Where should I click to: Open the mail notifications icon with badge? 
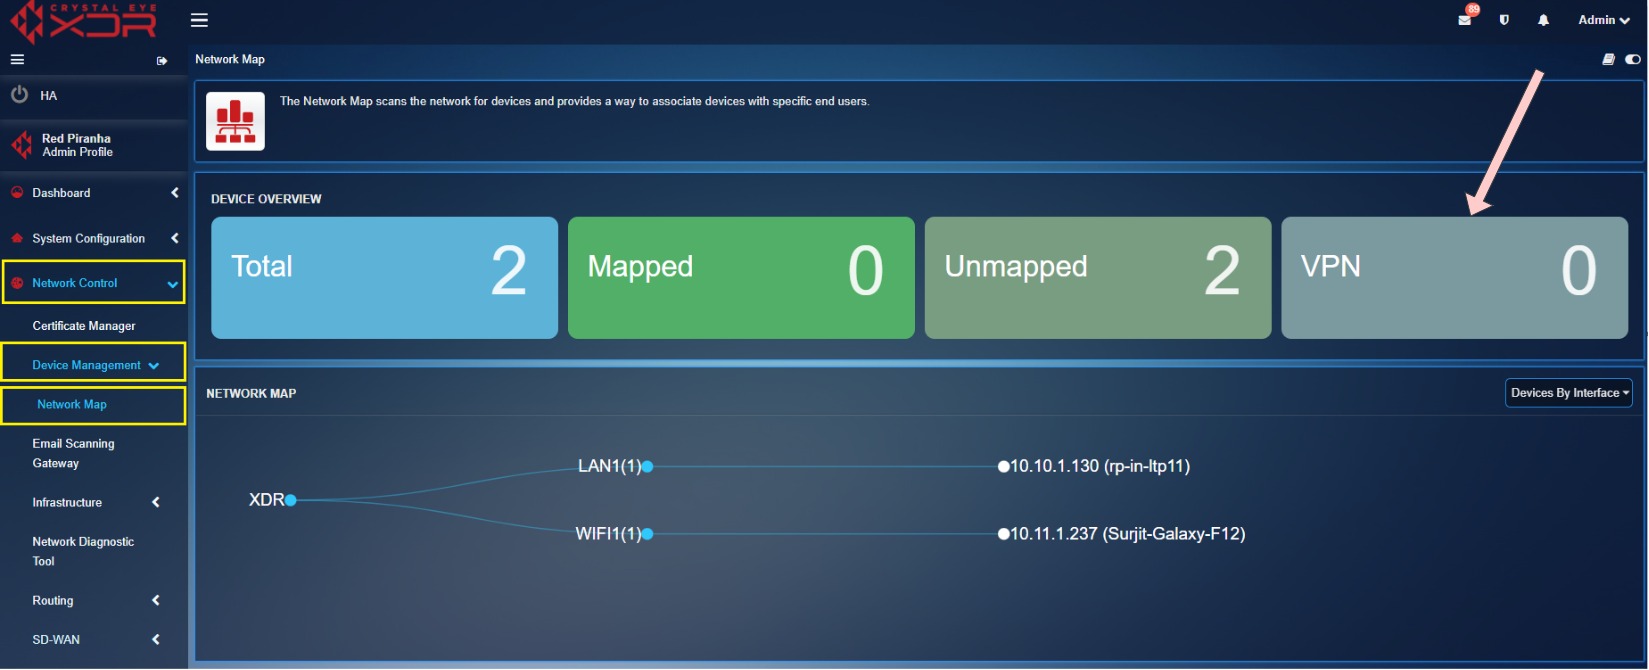coord(1465,19)
